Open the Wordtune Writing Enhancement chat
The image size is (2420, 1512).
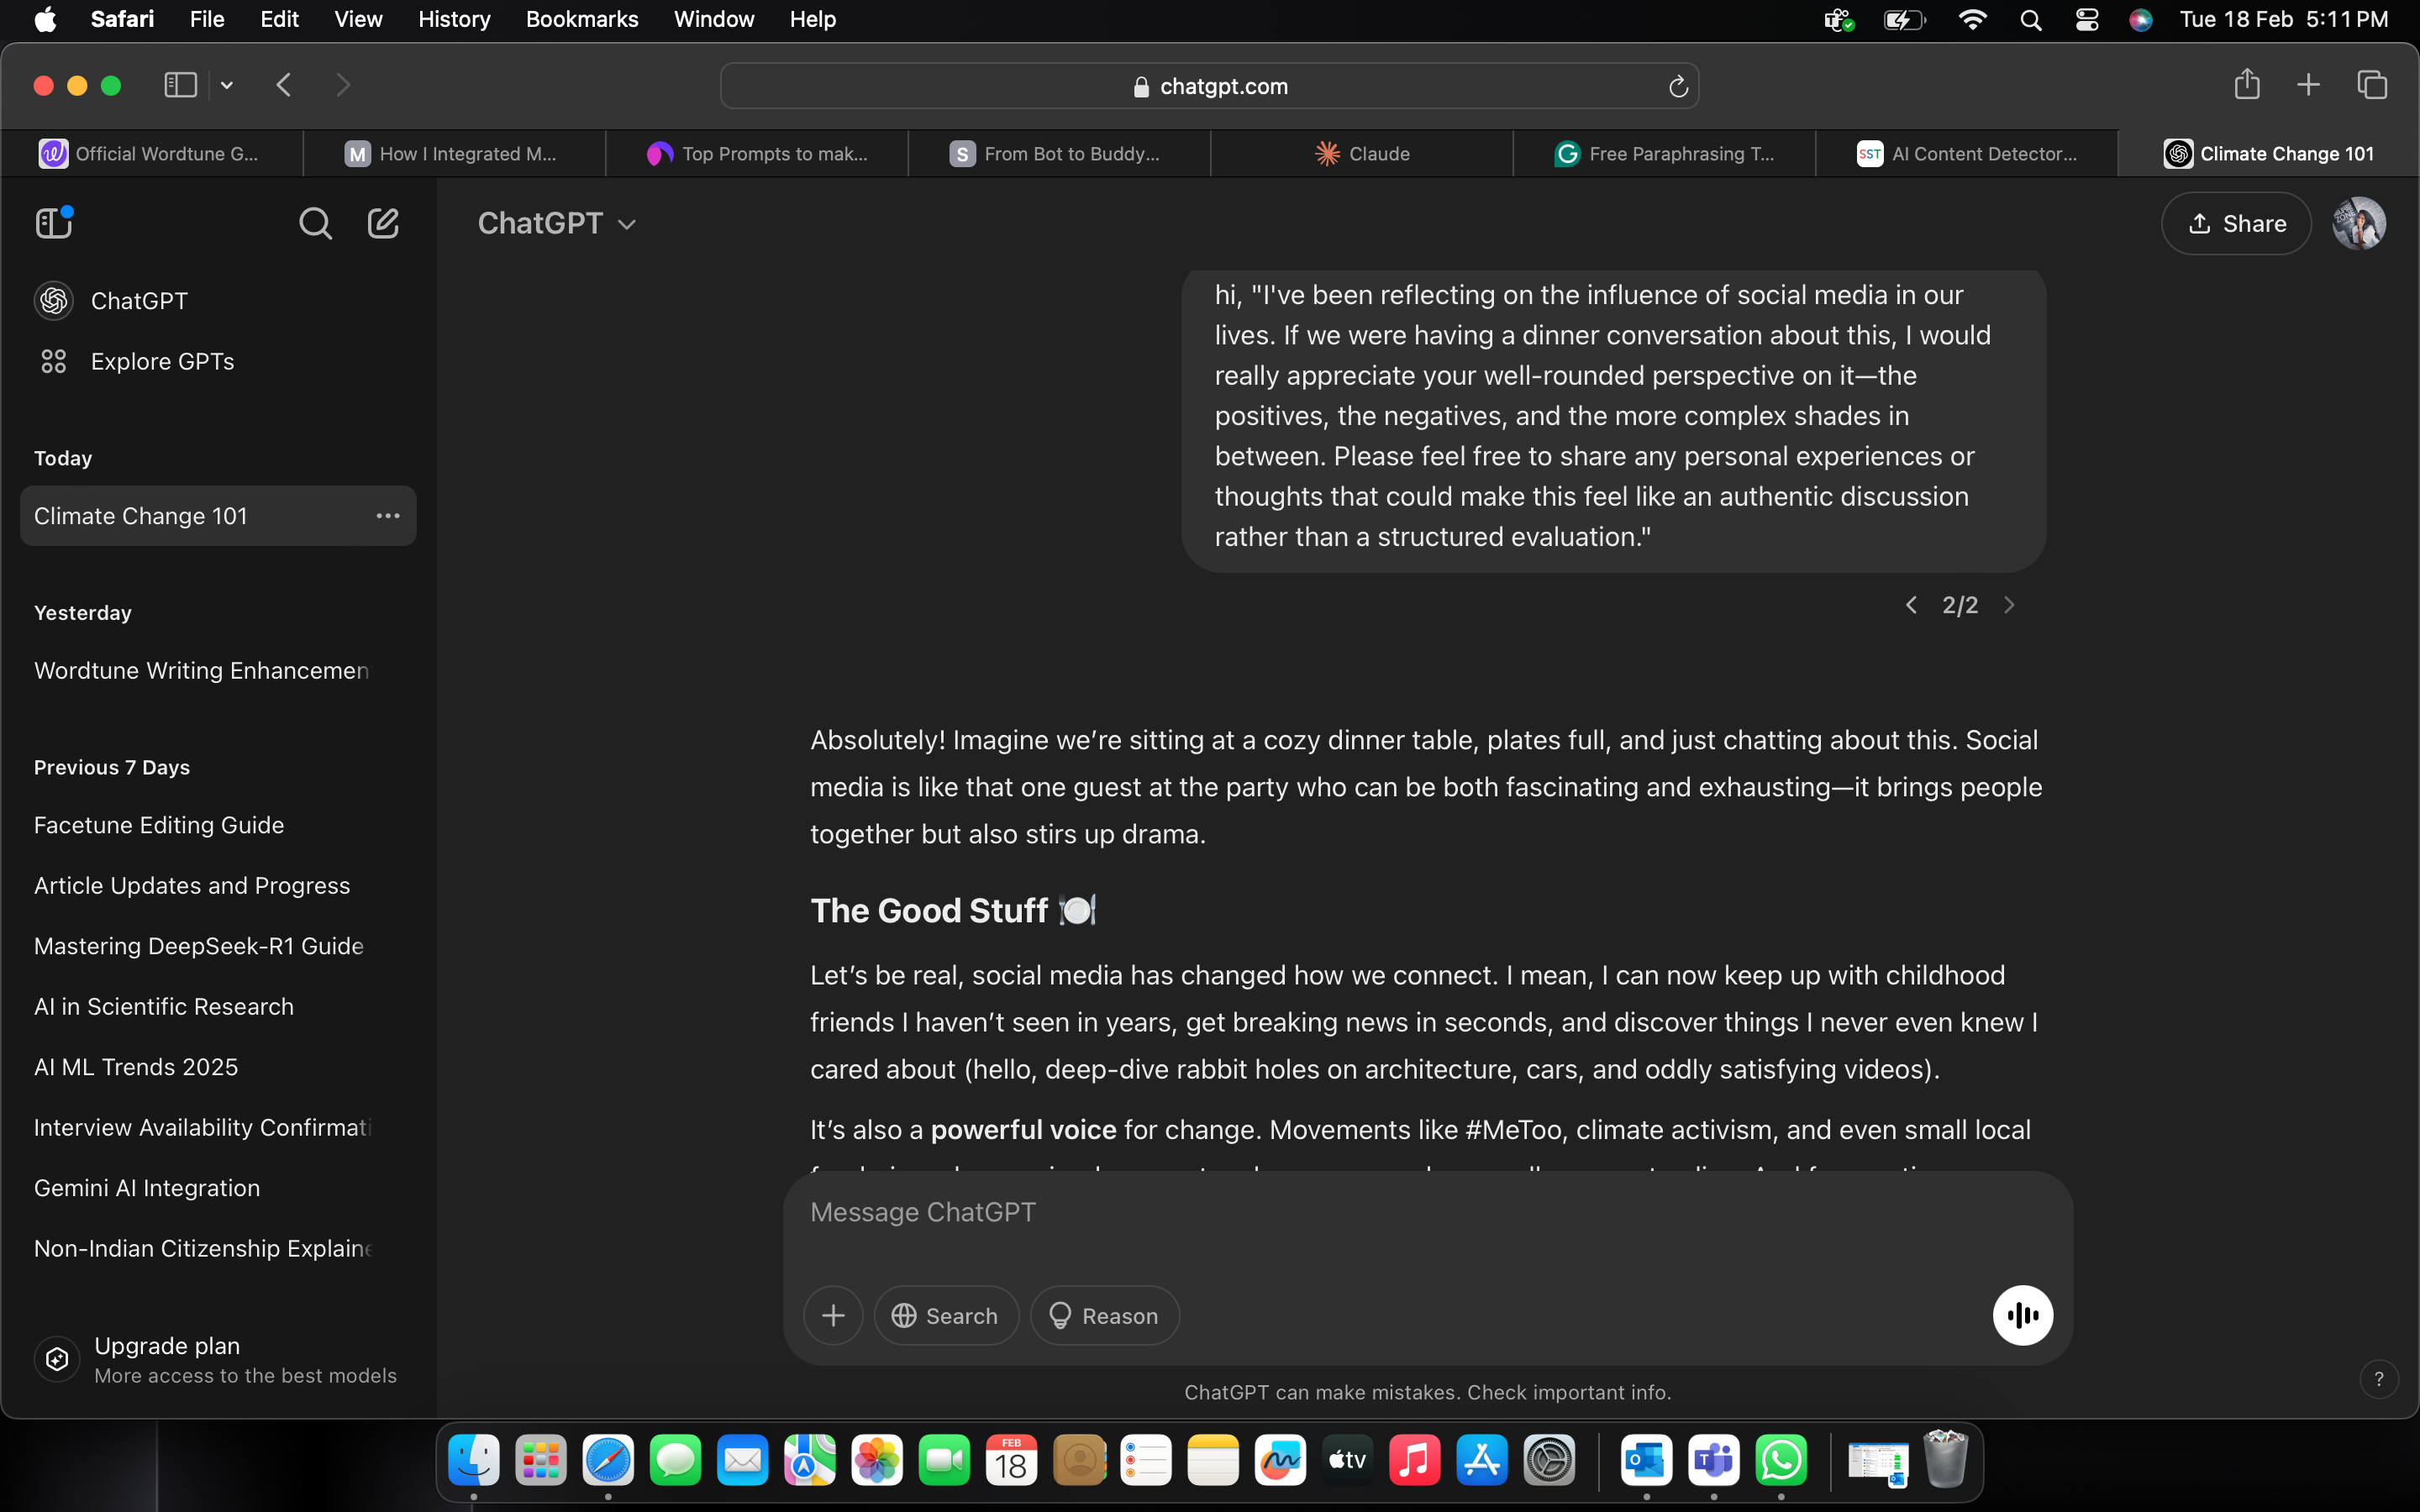[218, 670]
